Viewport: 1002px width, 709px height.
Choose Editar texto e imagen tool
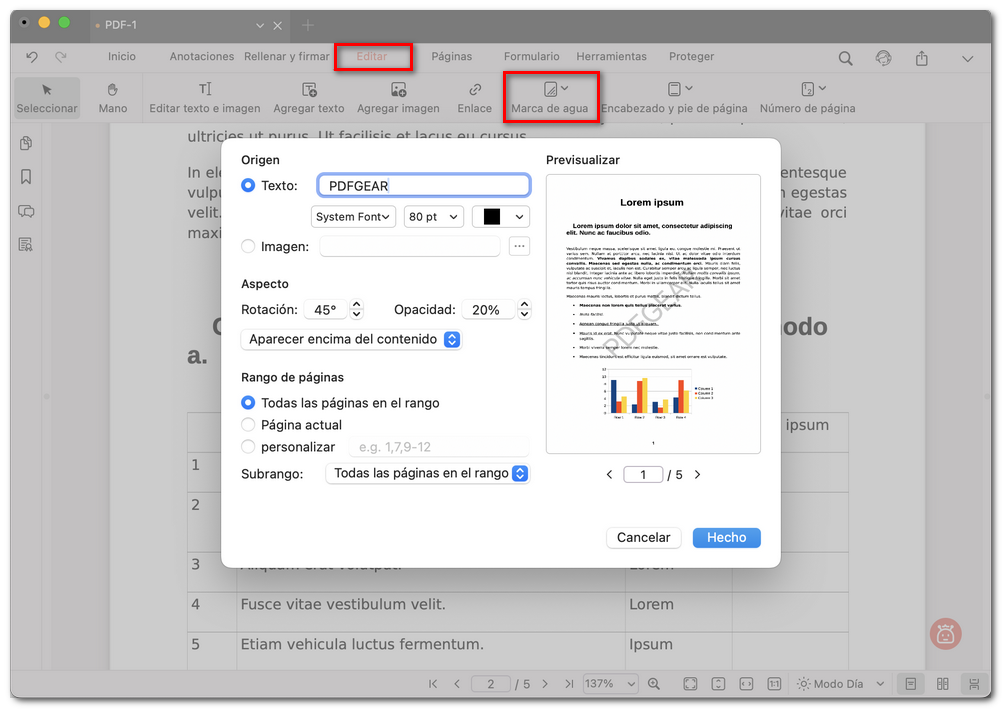coord(204,98)
